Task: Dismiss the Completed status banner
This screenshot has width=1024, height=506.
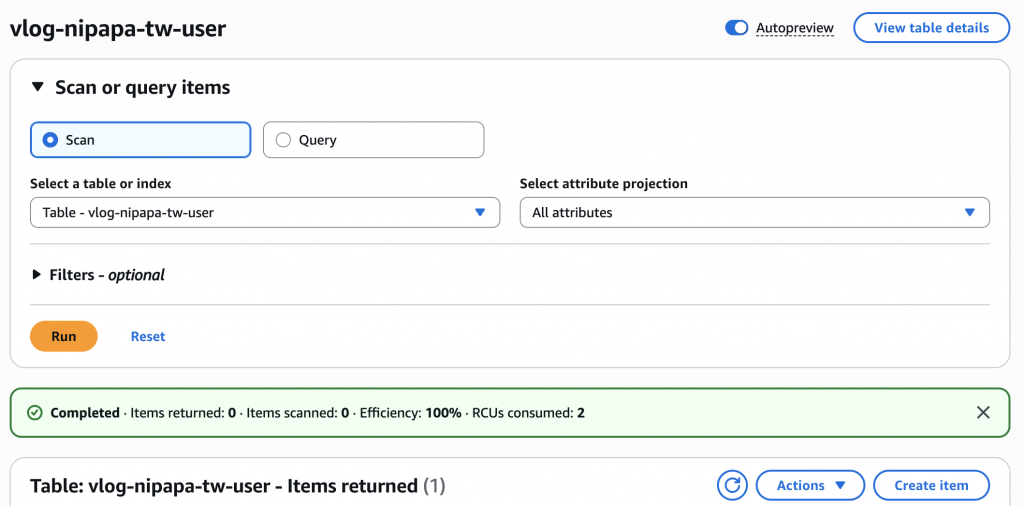Action: pos(983,412)
